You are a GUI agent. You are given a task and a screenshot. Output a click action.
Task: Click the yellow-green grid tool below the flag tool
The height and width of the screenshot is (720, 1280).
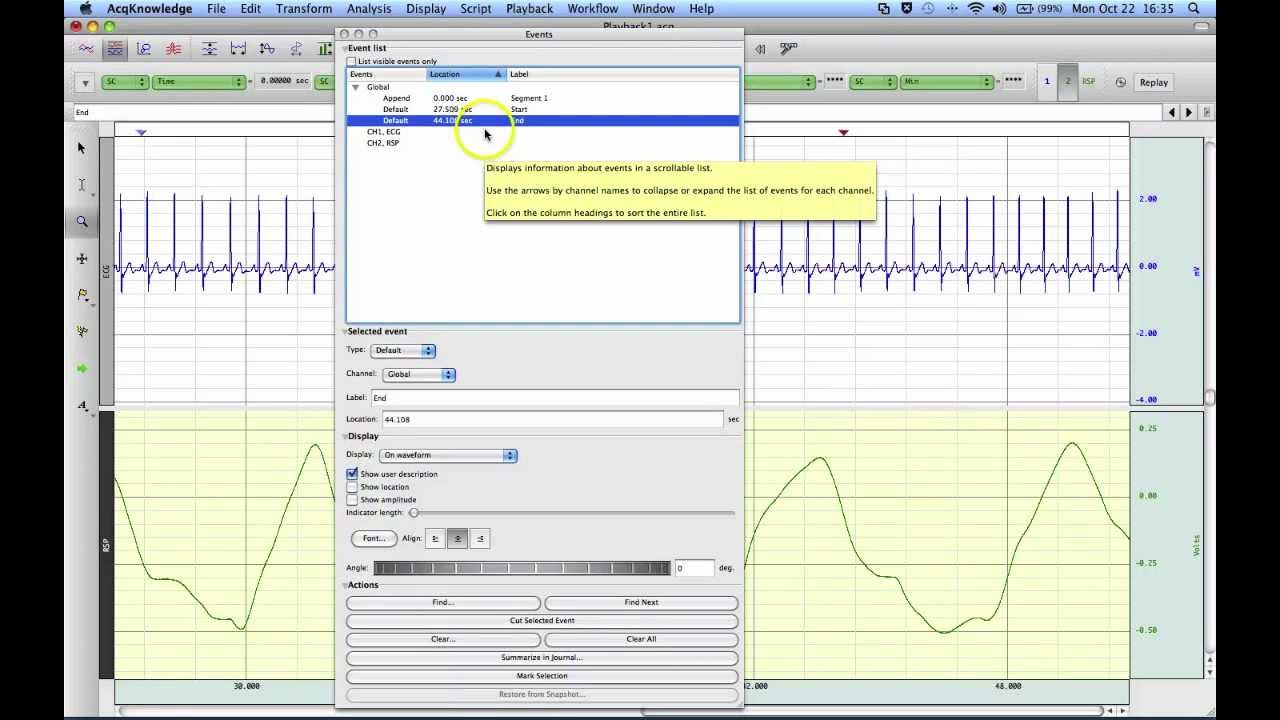pos(82,332)
